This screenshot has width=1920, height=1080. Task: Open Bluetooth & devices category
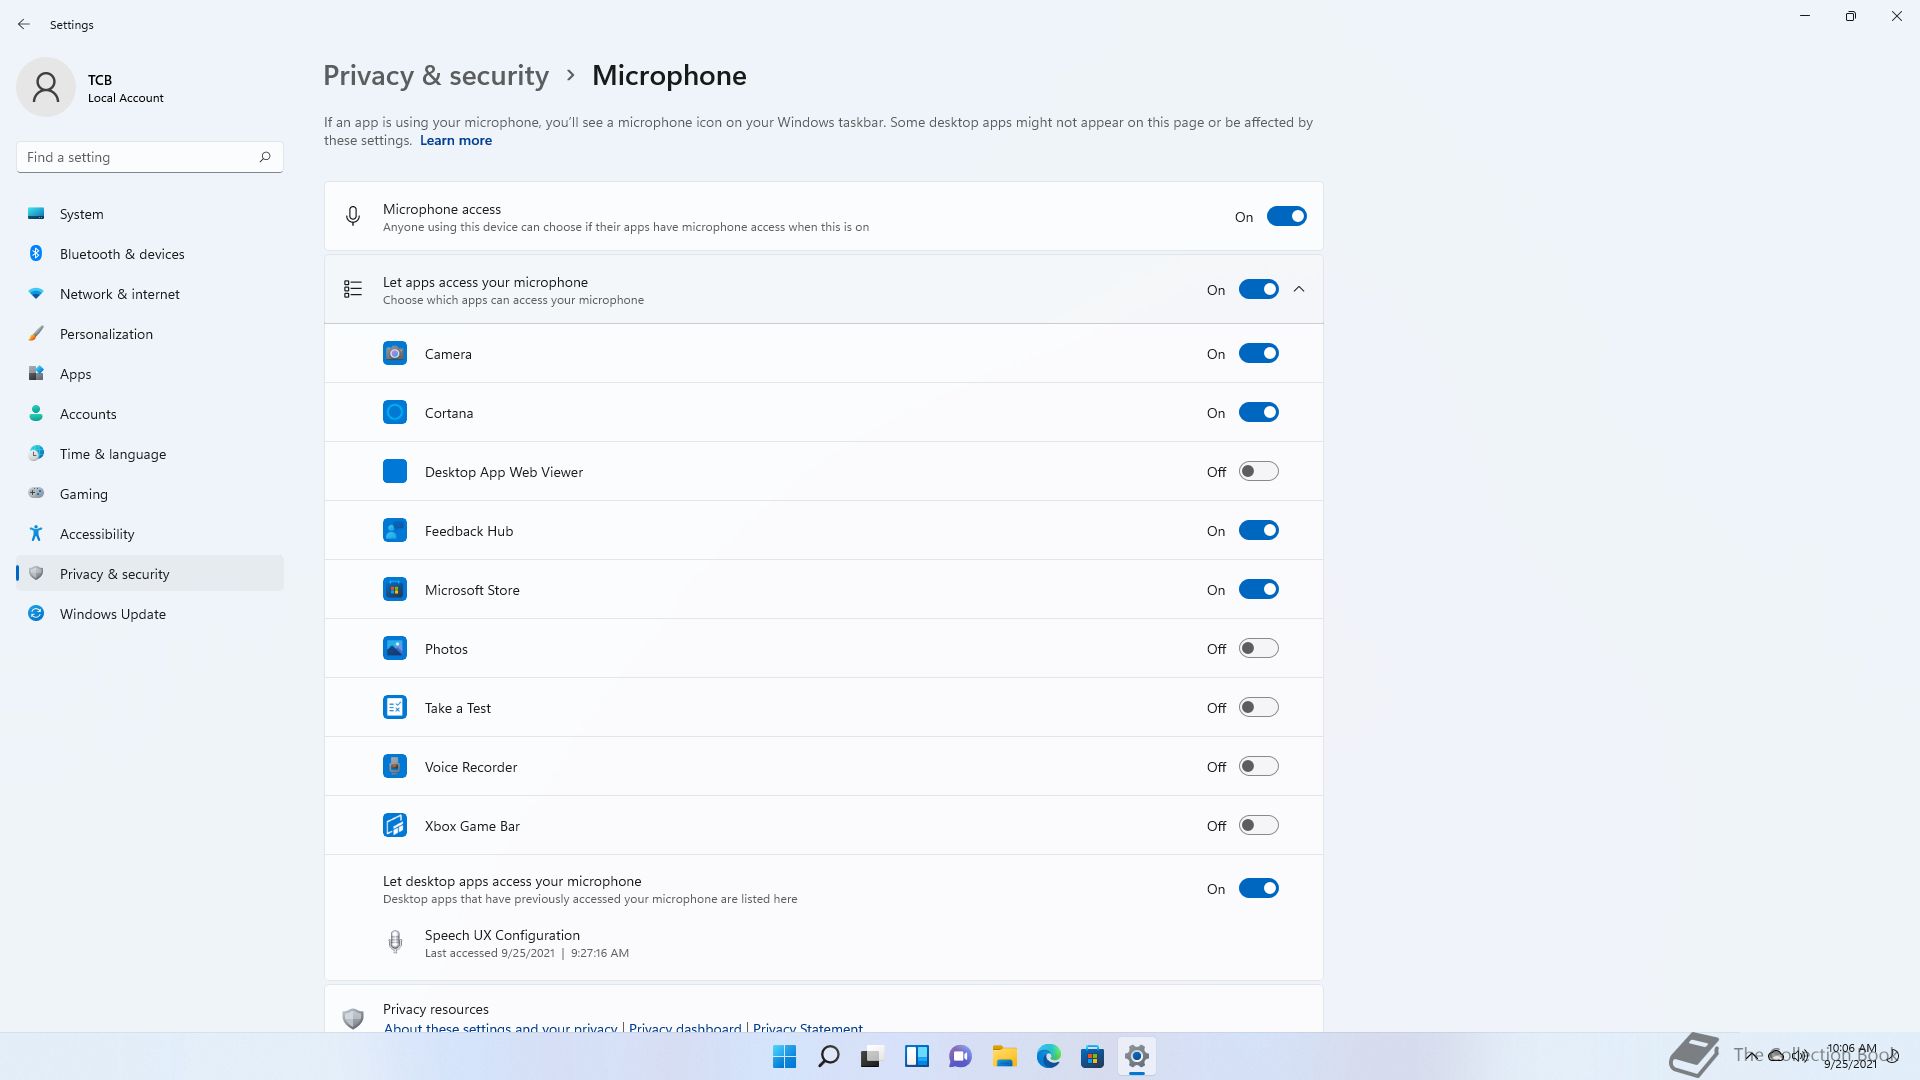(150, 254)
